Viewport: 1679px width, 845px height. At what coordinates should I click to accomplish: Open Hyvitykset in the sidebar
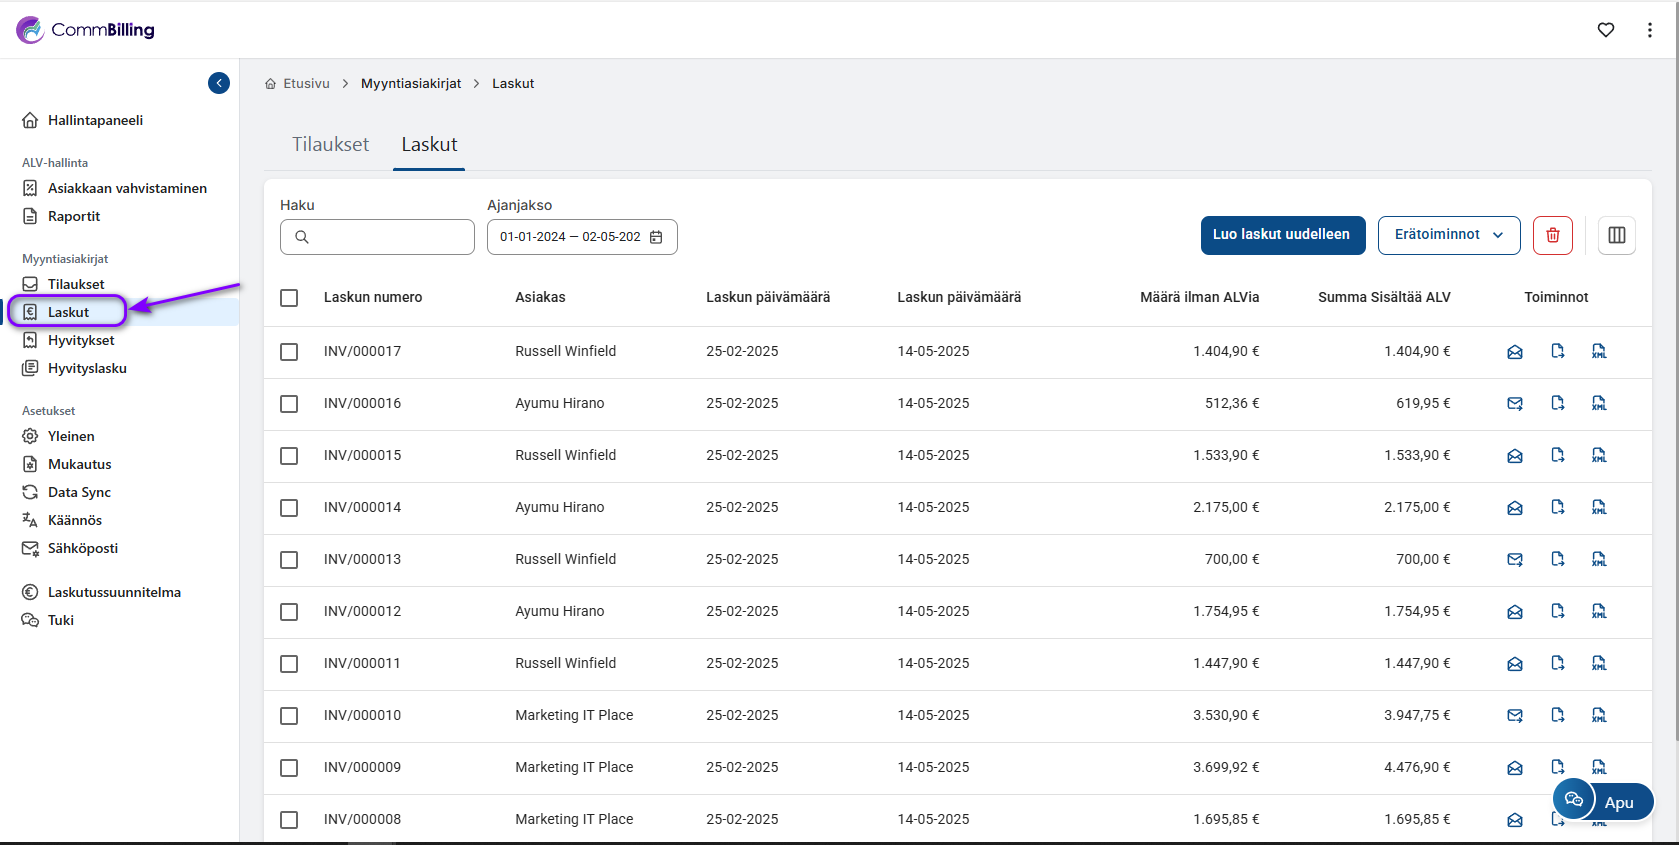[81, 340]
